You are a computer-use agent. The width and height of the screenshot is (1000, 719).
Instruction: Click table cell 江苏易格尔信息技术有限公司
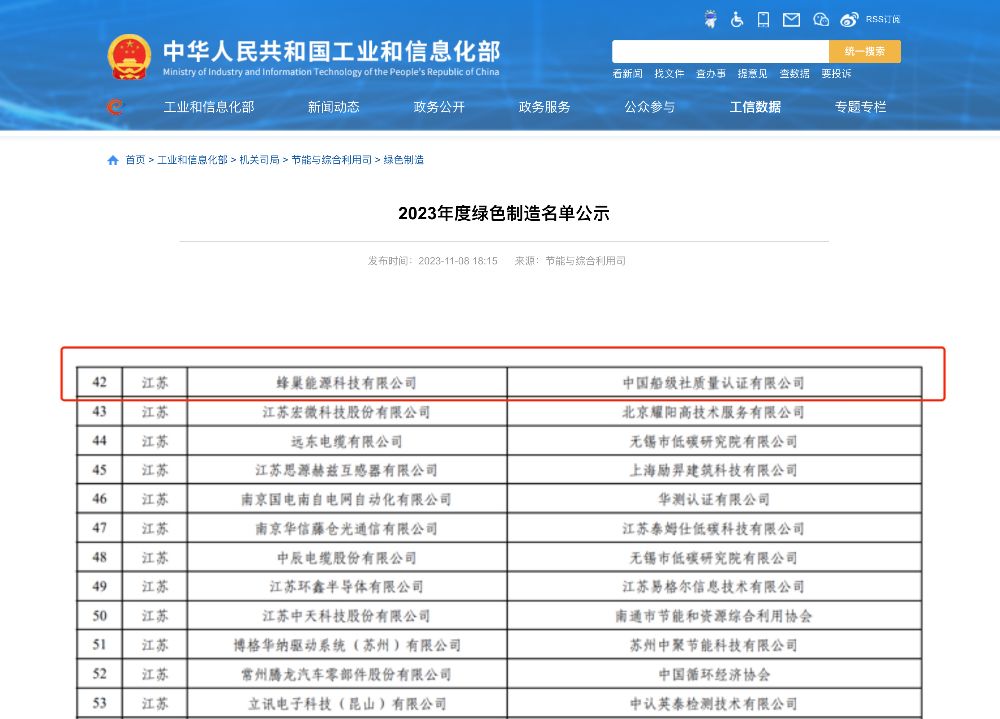(x=714, y=587)
